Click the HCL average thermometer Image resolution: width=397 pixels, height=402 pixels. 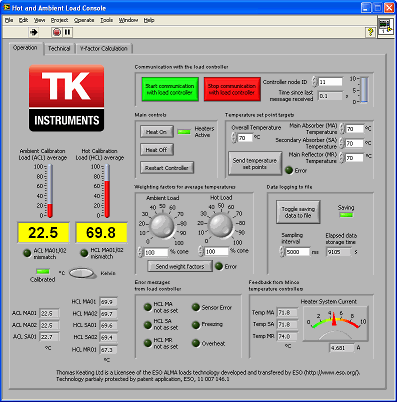(107, 191)
